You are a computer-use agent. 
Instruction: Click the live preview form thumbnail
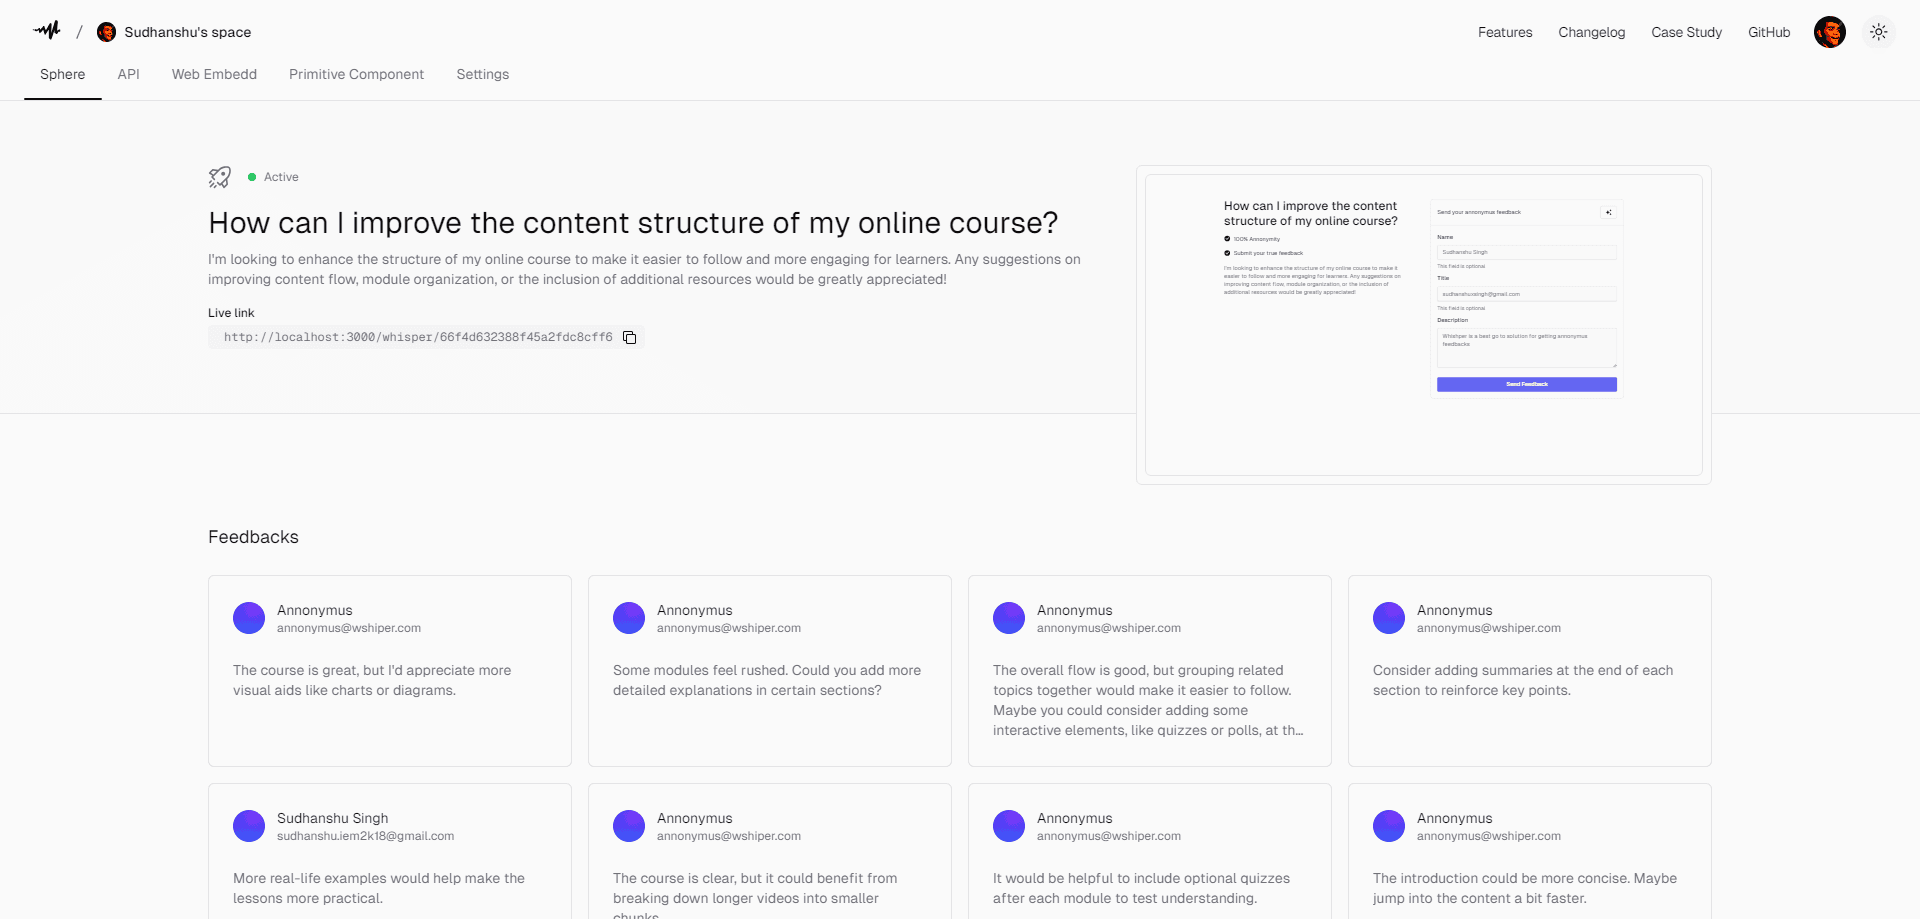tap(1424, 325)
